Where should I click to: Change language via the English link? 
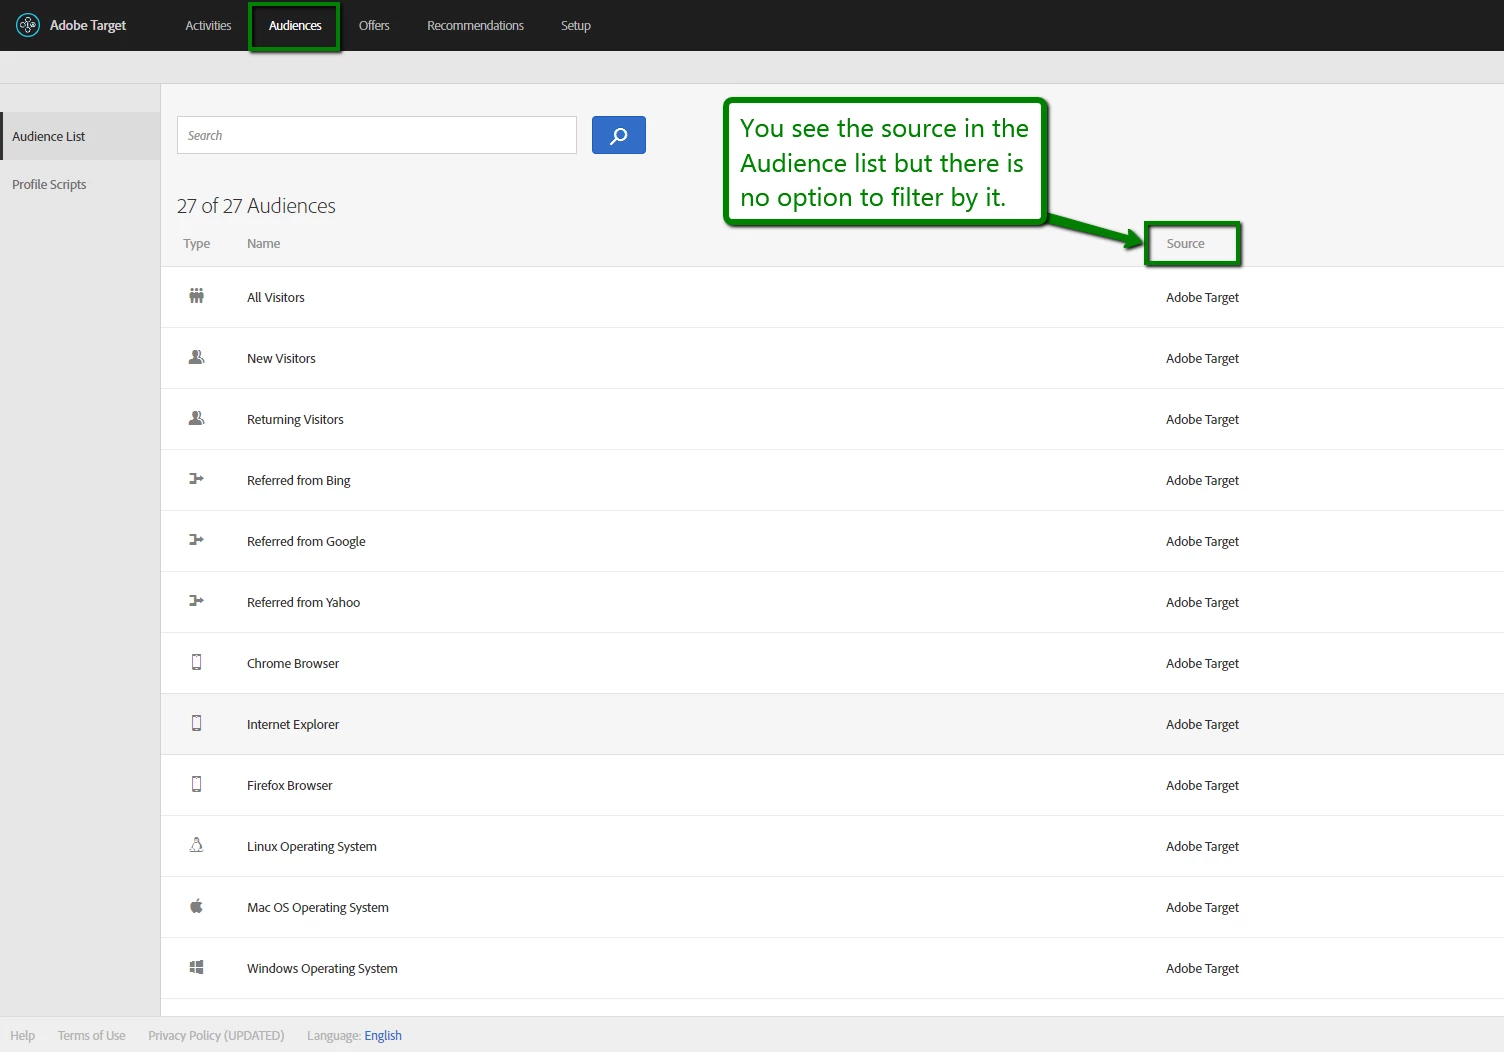[383, 1035]
